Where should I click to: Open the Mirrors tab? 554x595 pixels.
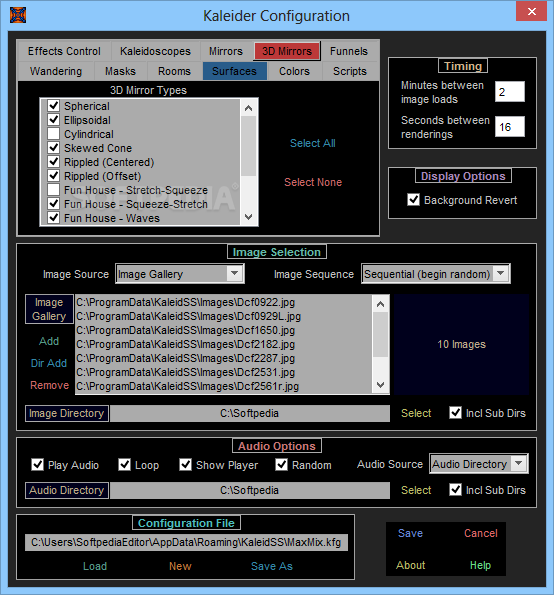226,51
